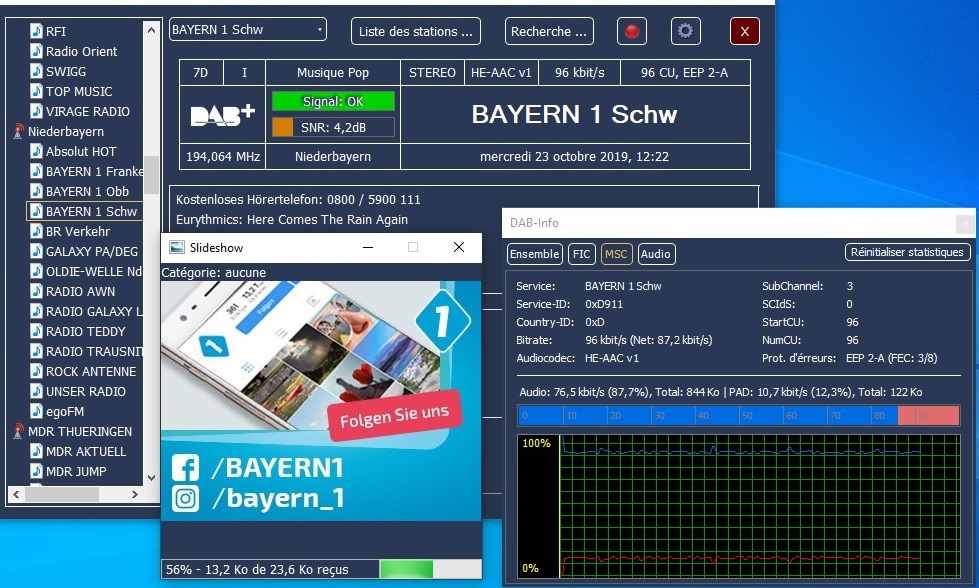
Task: Select MDR JUMP station
Action: [76, 471]
